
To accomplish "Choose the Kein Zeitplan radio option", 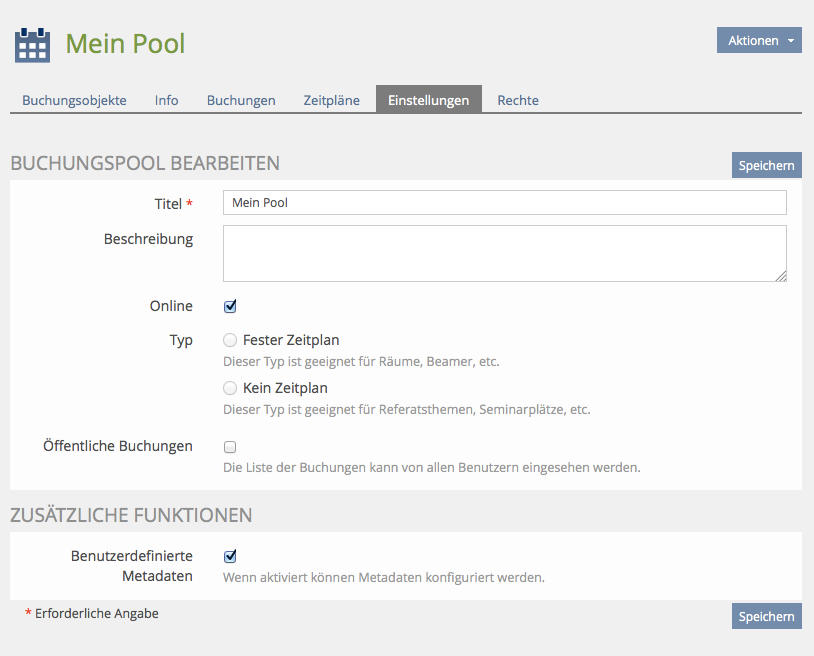I will 230,388.
